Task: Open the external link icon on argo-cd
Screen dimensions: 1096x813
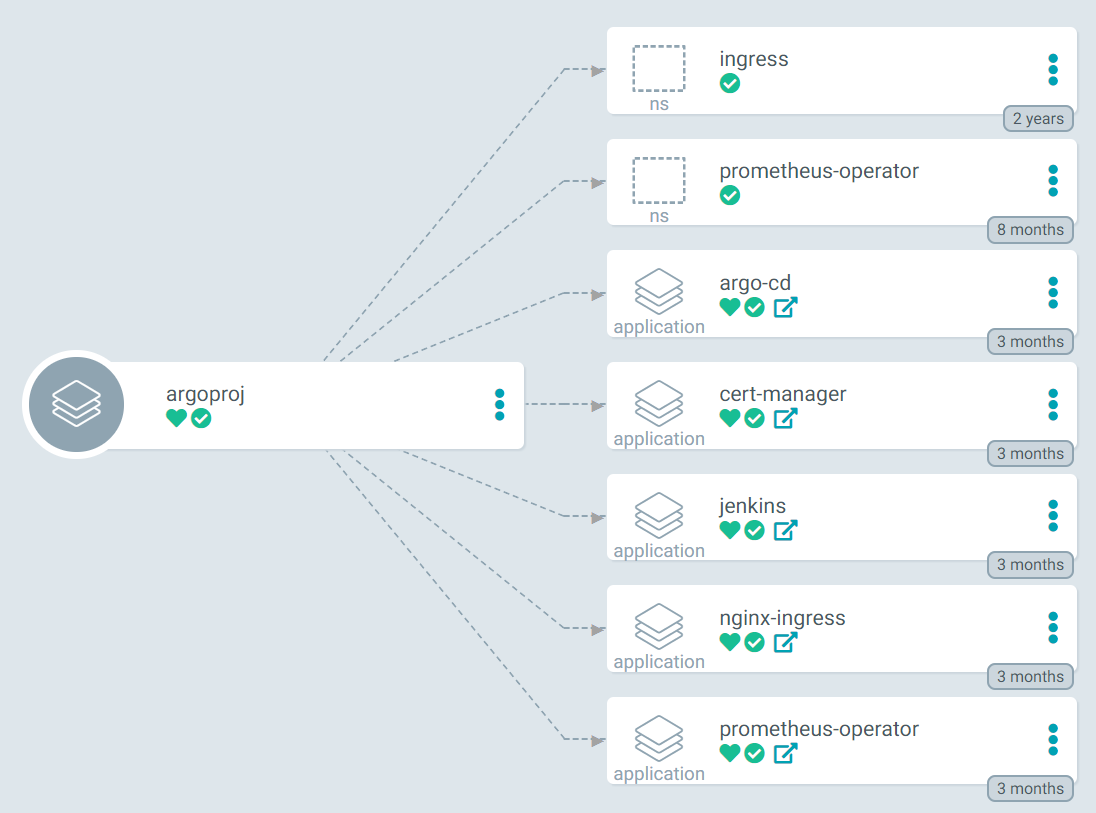Action: (x=785, y=307)
